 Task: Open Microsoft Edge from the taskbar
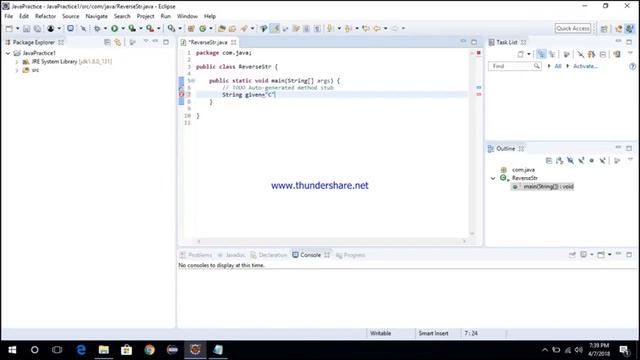click(x=81, y=350)
